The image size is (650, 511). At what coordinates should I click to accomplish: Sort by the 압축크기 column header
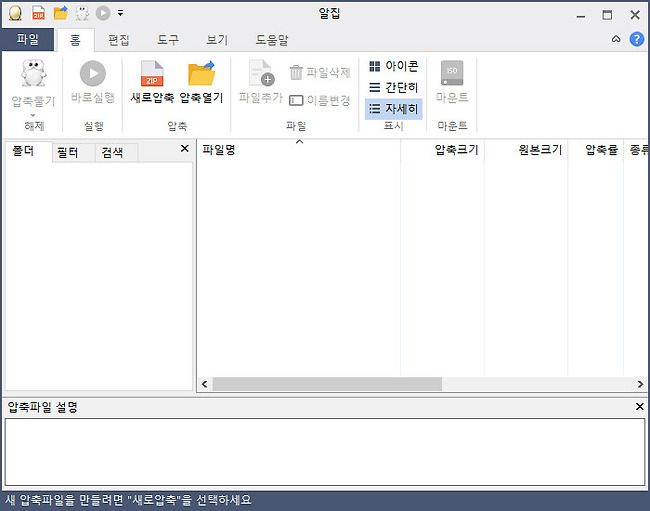point(442,150)
